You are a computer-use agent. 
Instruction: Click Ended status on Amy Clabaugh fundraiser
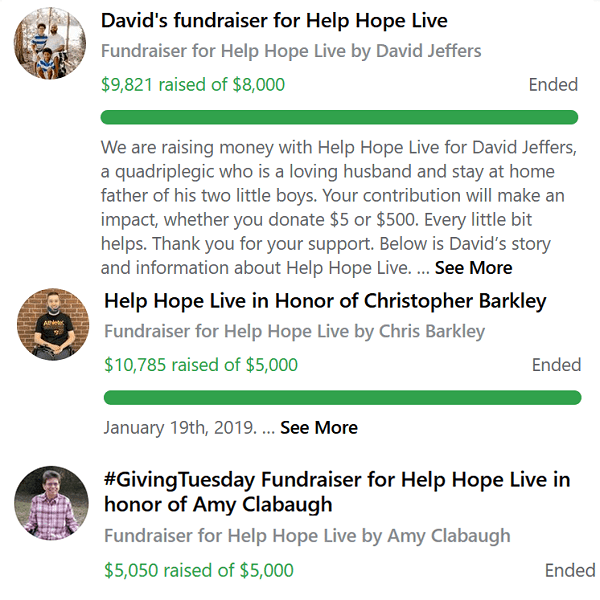pos(570,570)
